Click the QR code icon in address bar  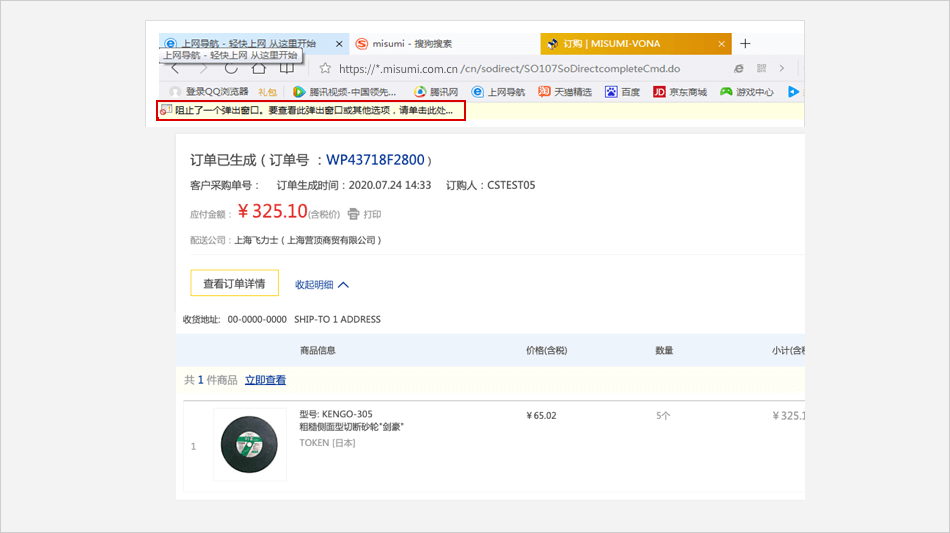pyautogui.click(x=761, y=69)
